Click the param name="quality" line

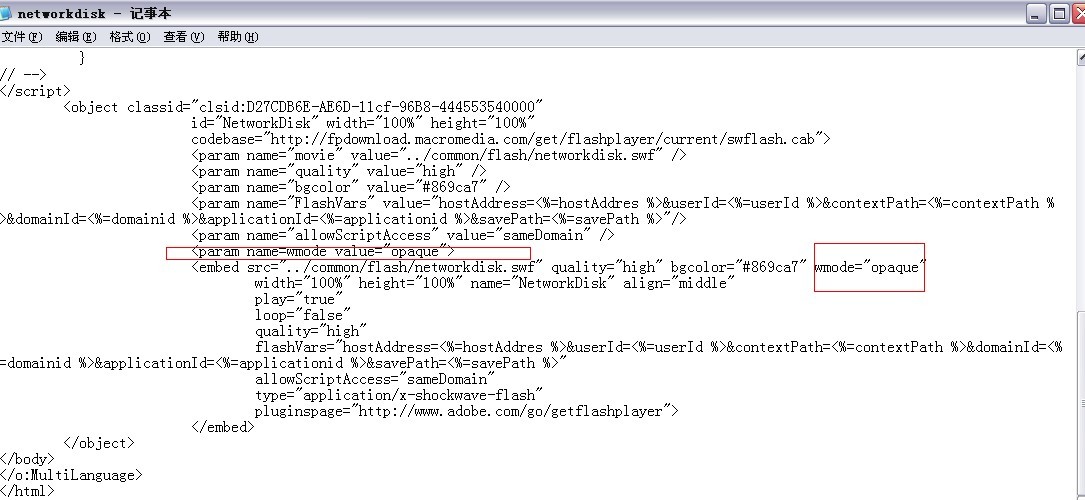[339, 171]
